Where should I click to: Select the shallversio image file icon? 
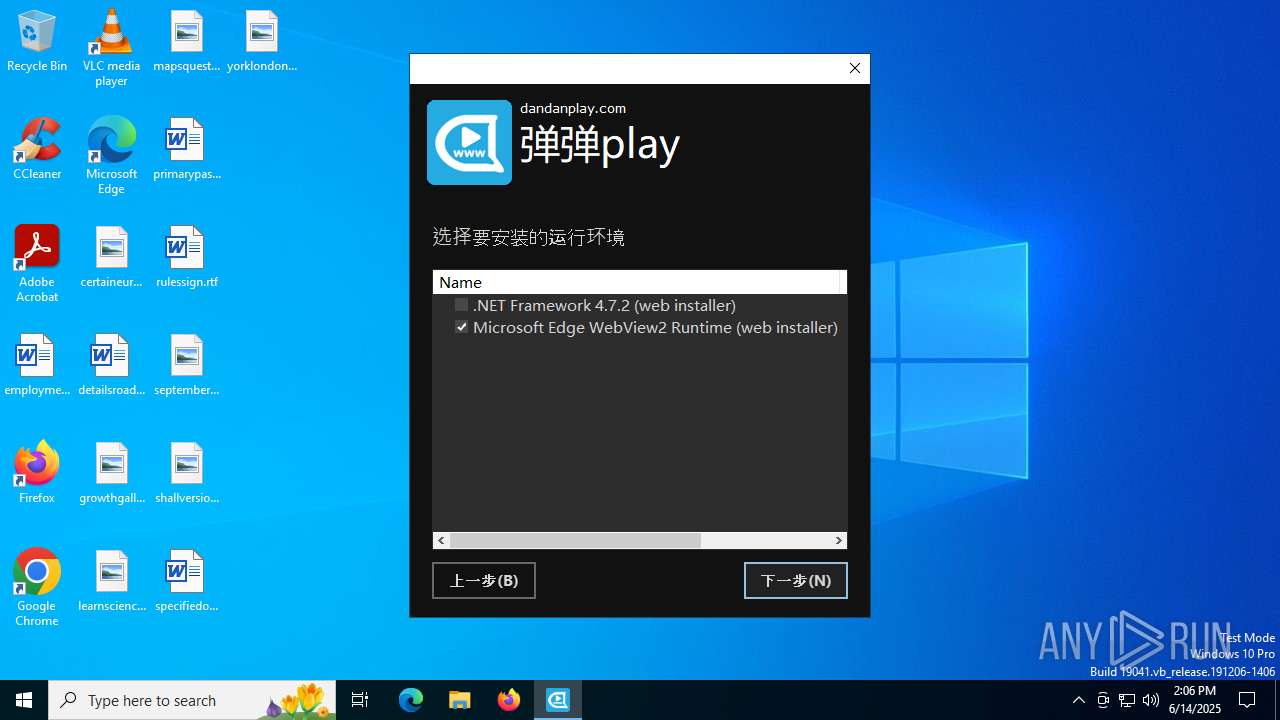coord(187,474)
